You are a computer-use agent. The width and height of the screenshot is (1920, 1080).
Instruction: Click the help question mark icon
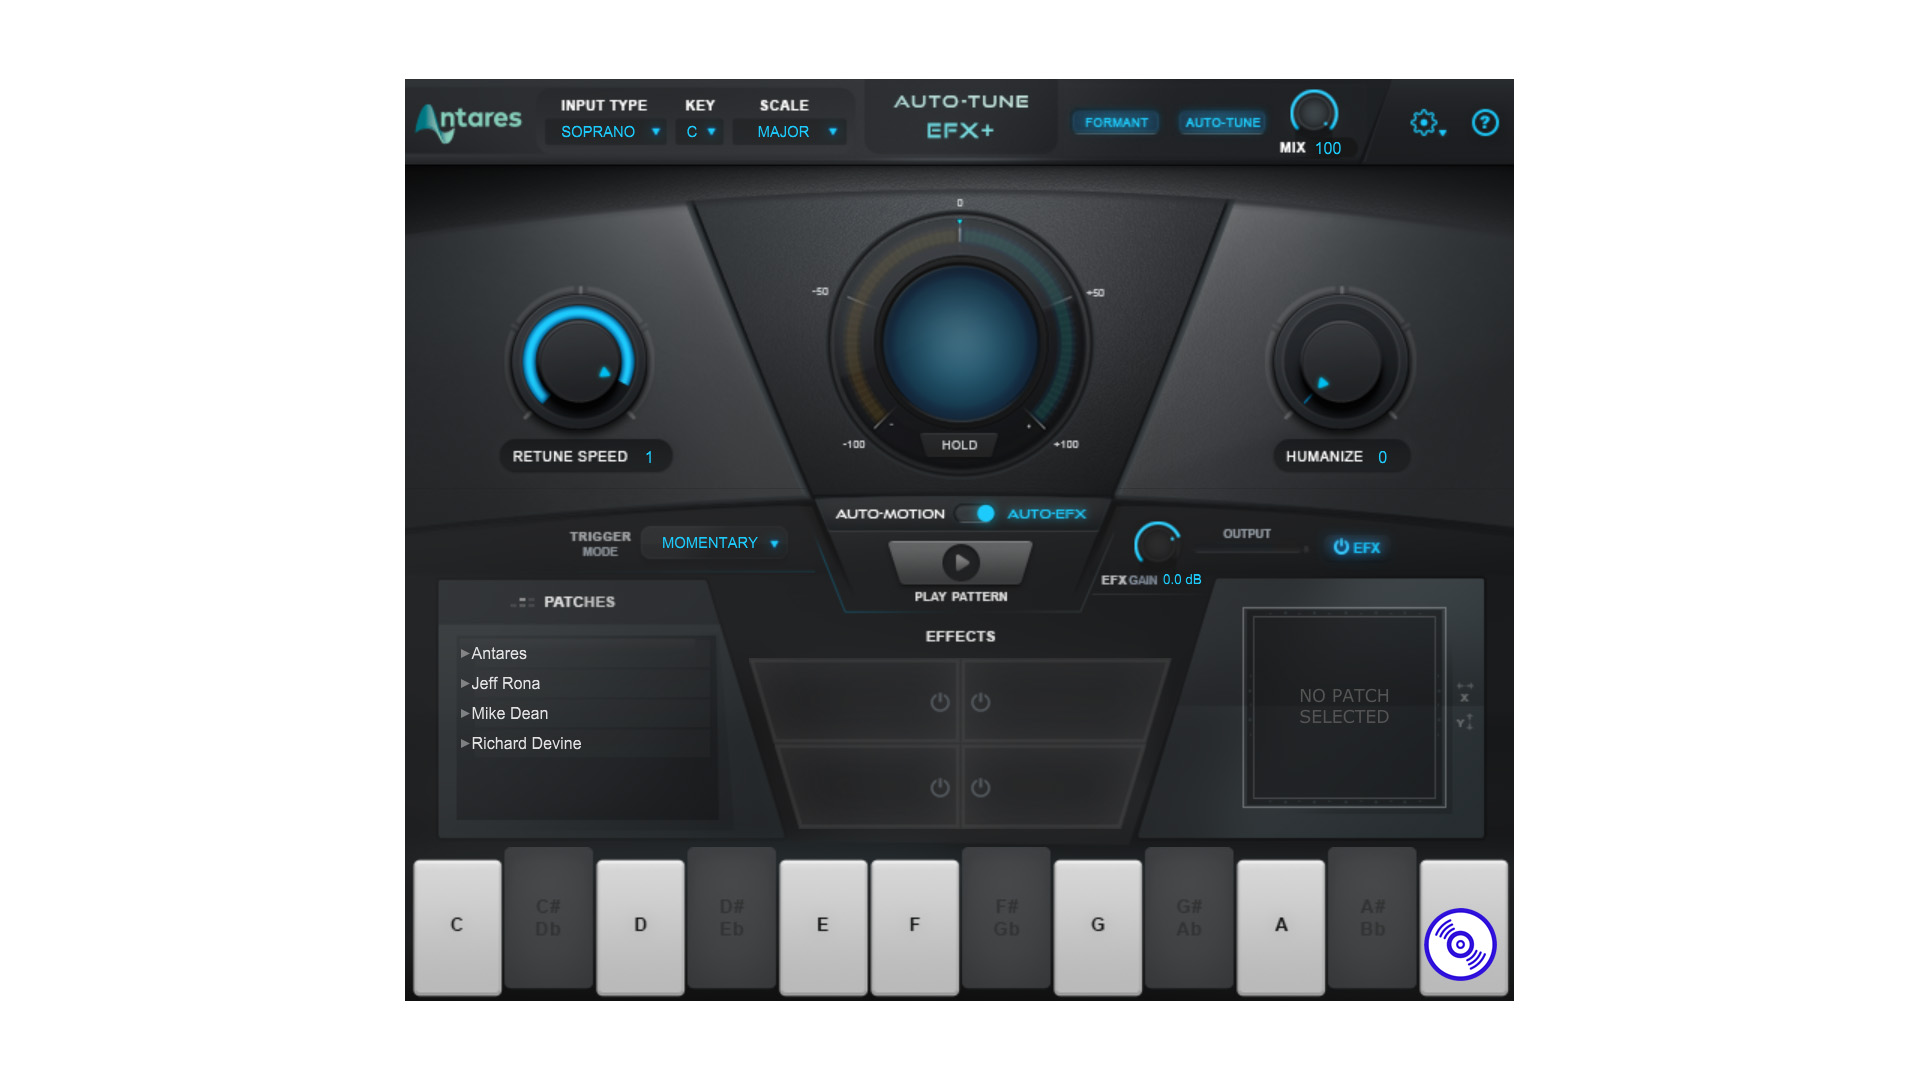pos(1486,123)
